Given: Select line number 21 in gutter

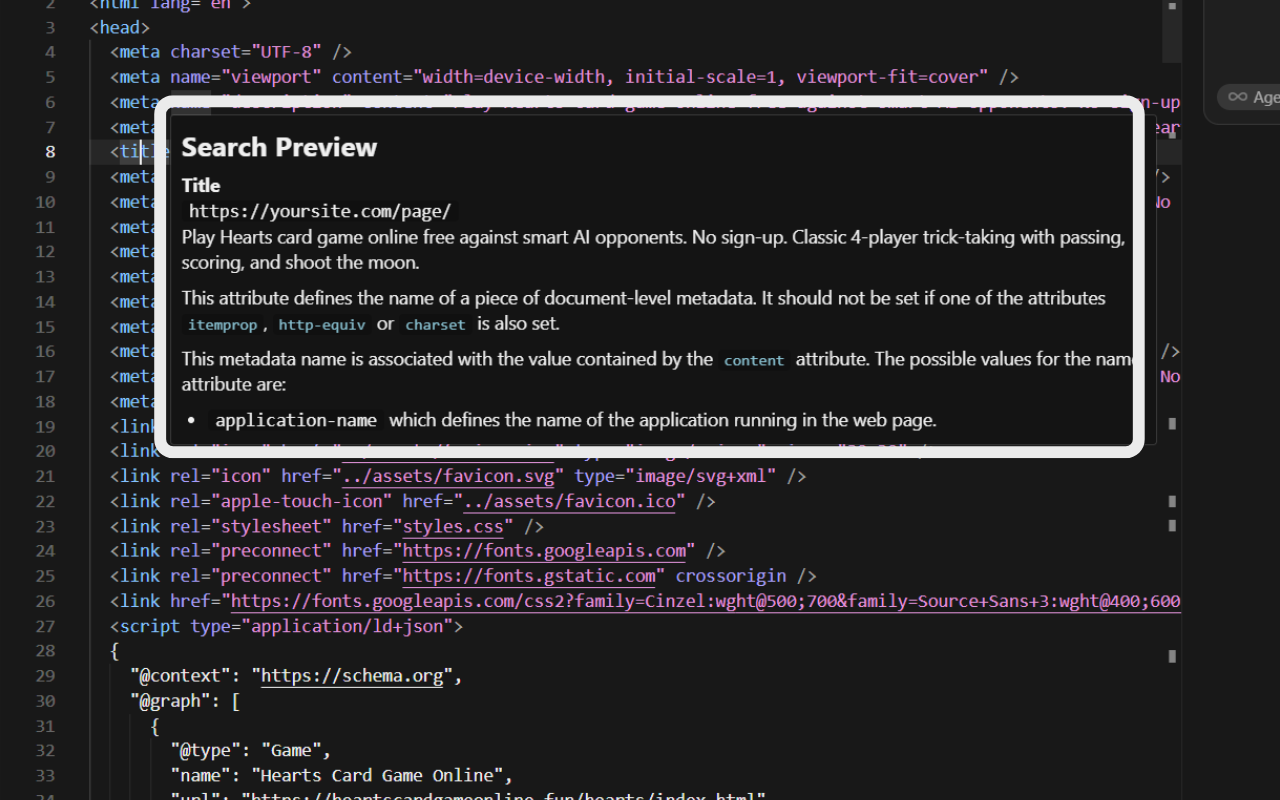Looking at the screenshot, I should pyautogui.click(x=45, y=476).
